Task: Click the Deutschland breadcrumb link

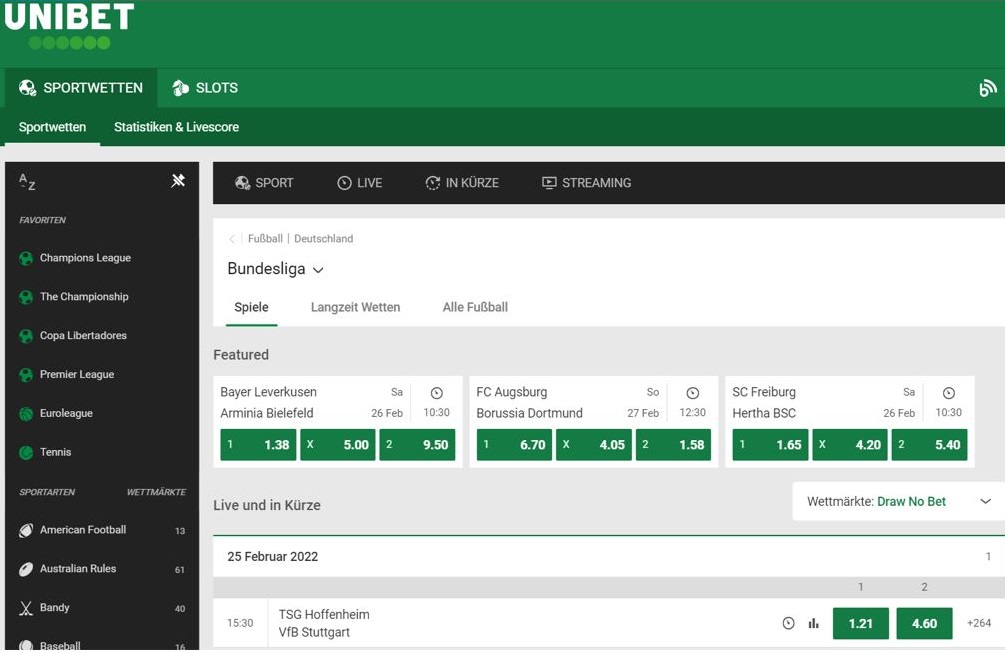Action: pos(324,238)
